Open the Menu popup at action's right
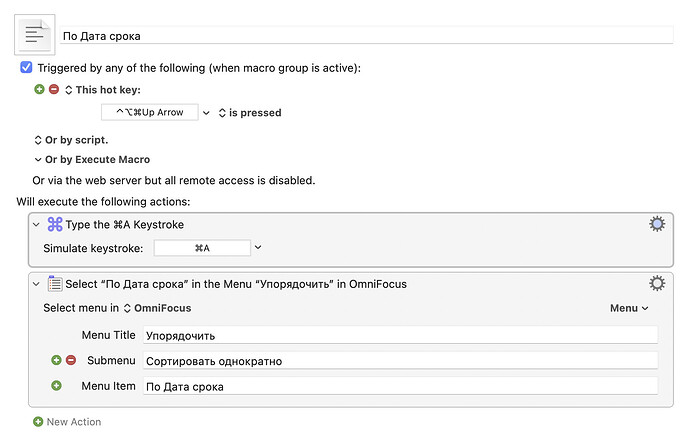The image size is (690, 438). [629, 308]
